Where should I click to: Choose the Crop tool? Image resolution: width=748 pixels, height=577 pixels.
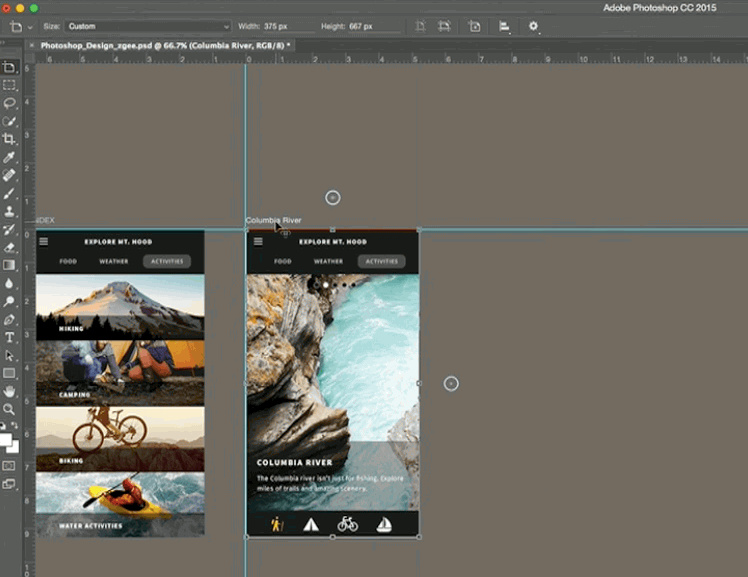point(10,139)
